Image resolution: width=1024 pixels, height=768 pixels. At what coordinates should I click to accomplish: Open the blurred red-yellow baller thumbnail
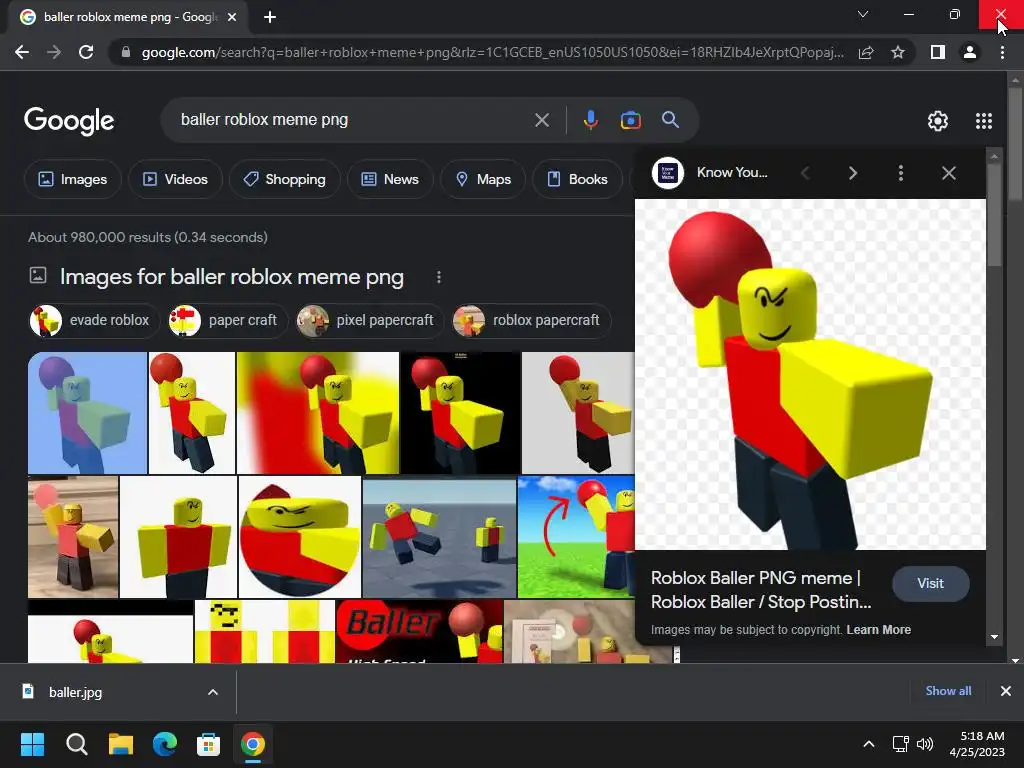click(x=317, y=413)
